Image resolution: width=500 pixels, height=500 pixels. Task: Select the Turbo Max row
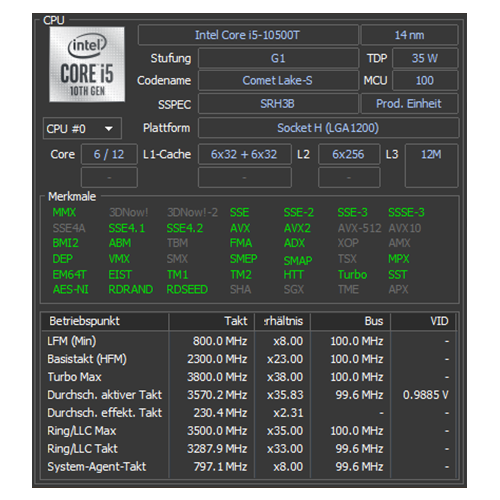pyautogui.click(x=249, y=377)
